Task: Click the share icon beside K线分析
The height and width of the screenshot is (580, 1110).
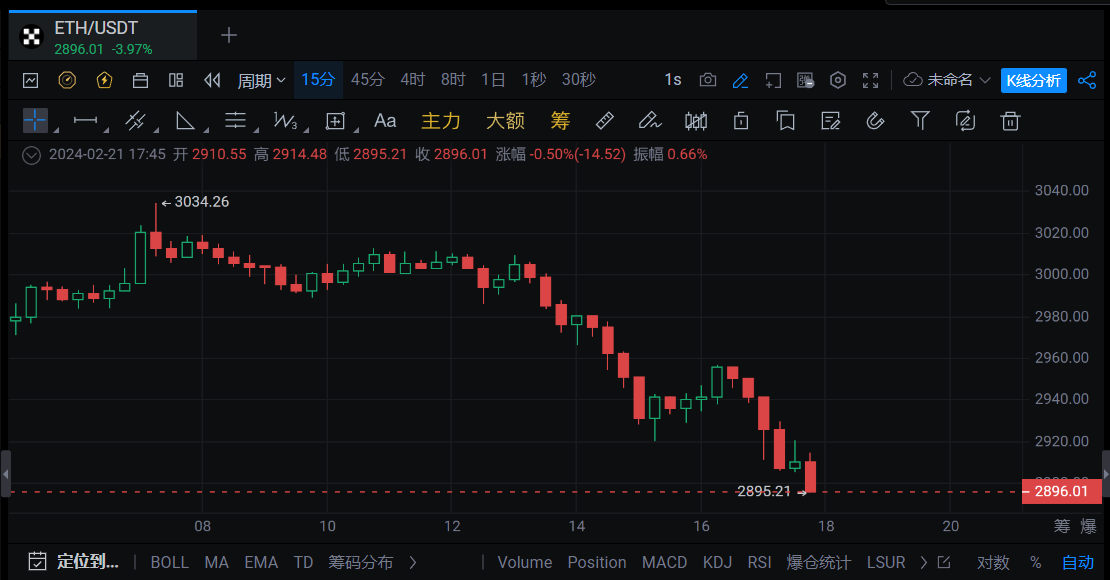Action: pyautogui.click(x=1087, y=80)
